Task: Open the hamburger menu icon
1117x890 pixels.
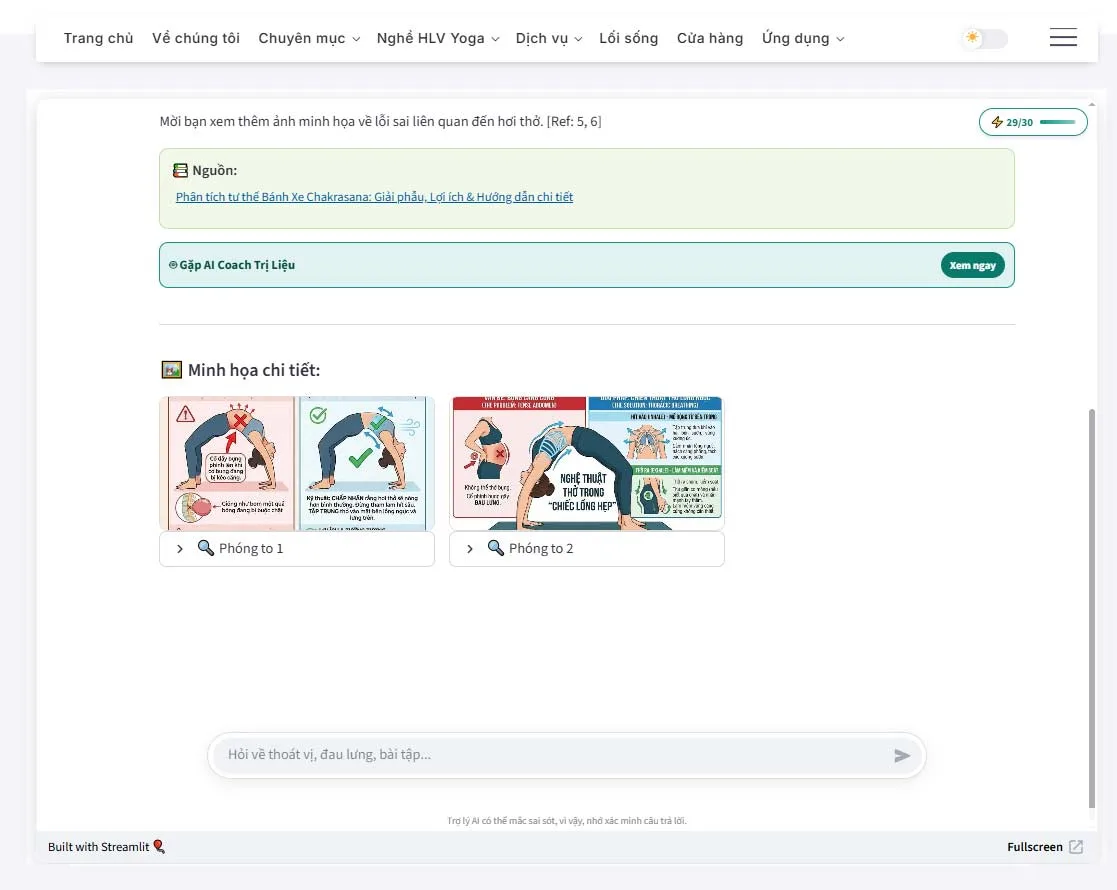Action: tap(1063, 38)
